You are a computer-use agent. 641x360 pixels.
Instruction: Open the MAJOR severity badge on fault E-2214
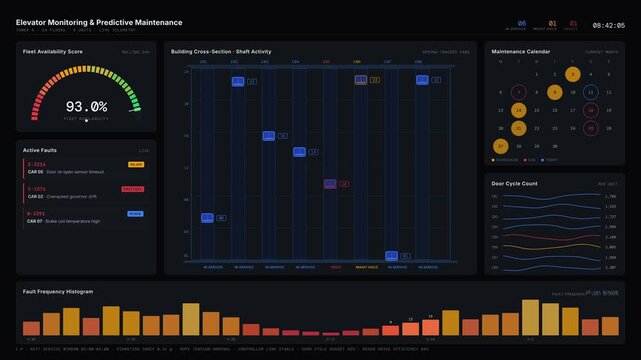(x=136, y=164)
